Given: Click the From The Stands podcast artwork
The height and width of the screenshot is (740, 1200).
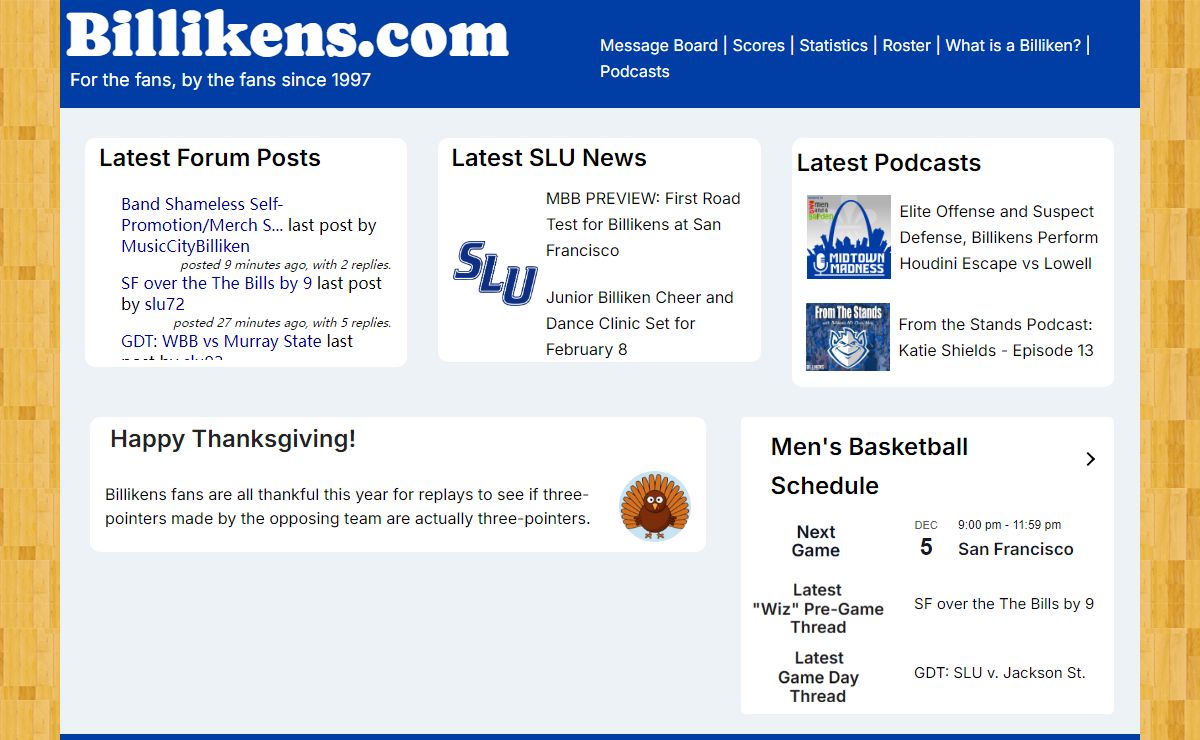Looking at the screenshot, I should [x=848, y=337].
